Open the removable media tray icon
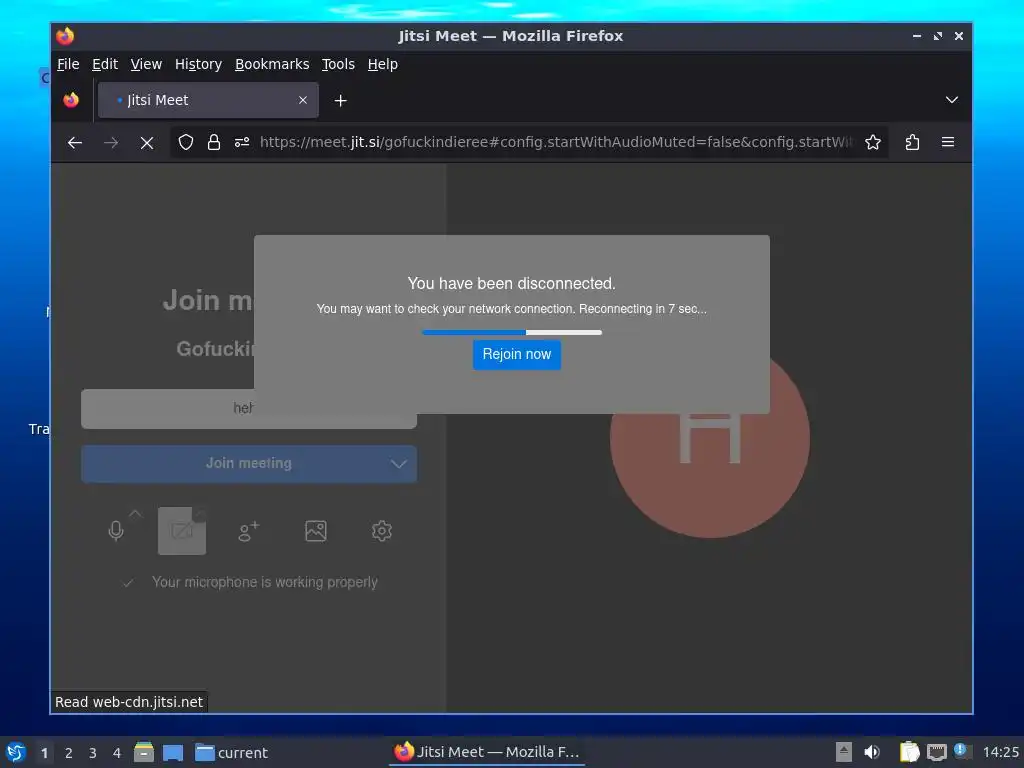 click(x=844, y=752)
